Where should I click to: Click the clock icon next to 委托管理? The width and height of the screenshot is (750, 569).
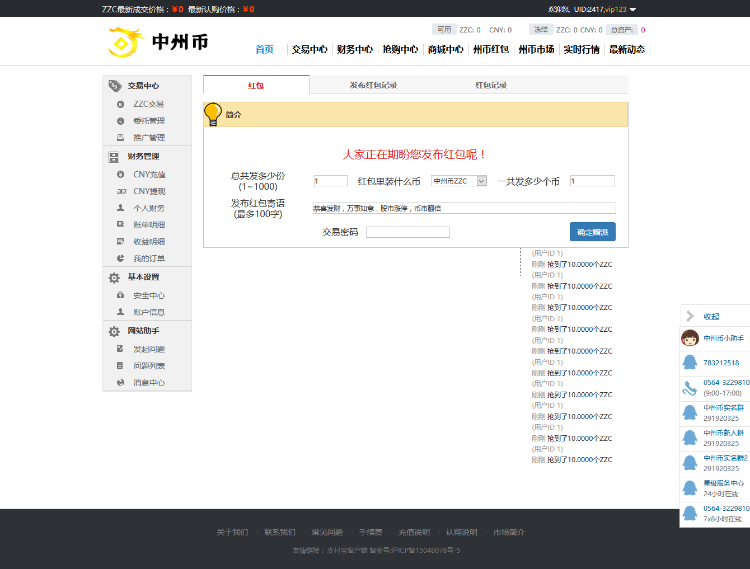pos(121,121)
